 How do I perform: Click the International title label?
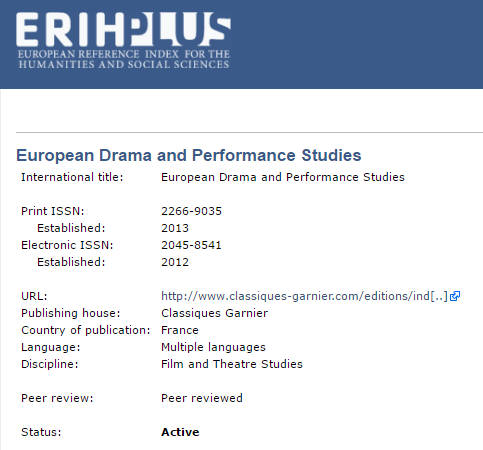tap(72, 177)
